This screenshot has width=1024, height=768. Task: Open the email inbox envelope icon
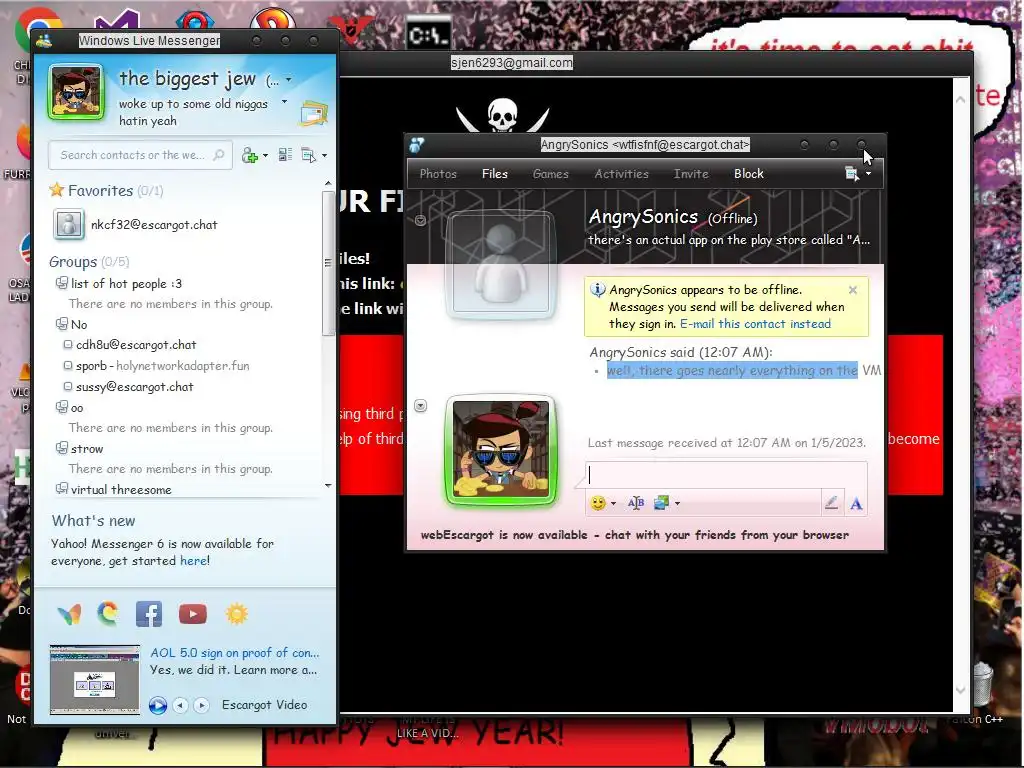(313, 114)
